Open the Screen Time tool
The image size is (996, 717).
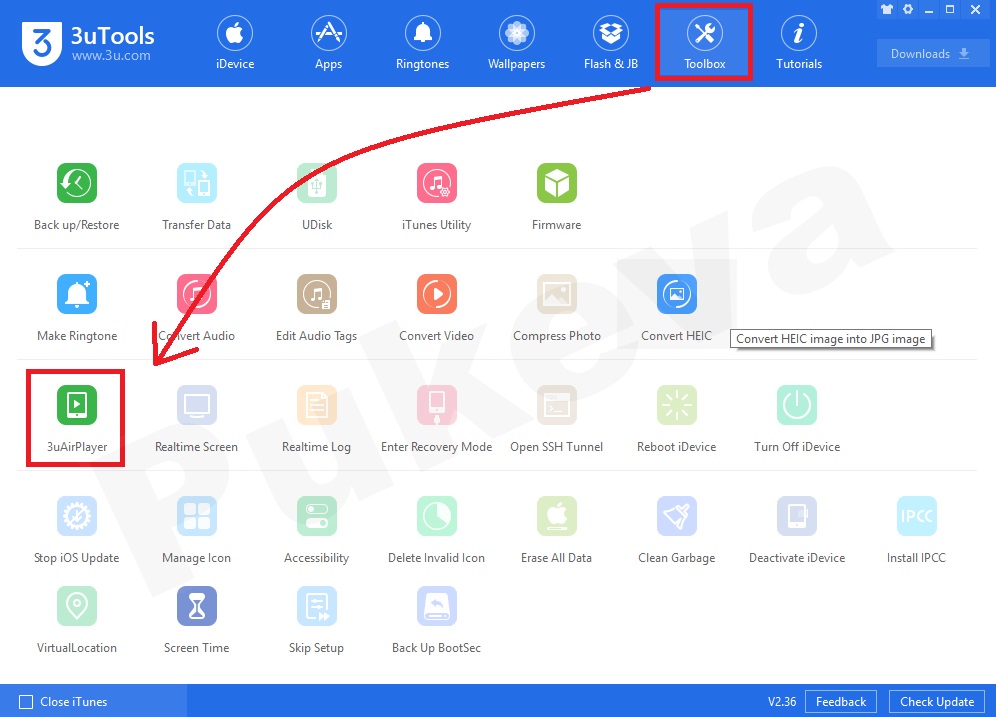point(196,620)
